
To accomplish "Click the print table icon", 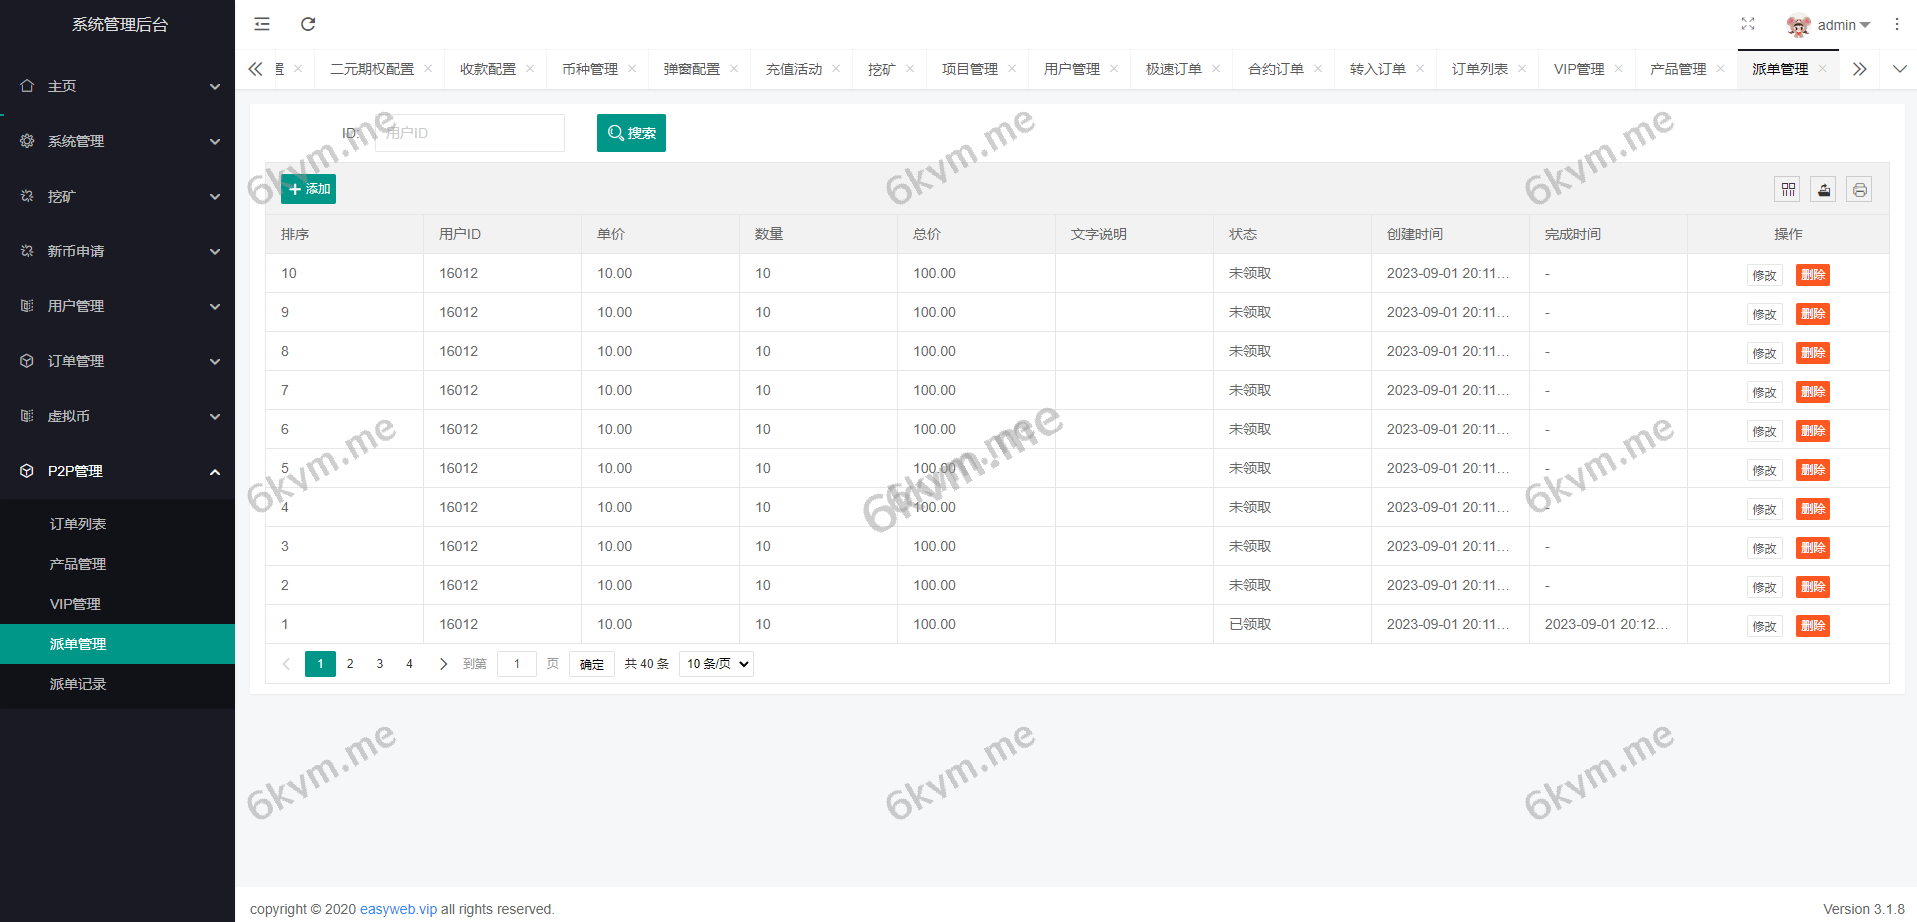I will 1859,189.
